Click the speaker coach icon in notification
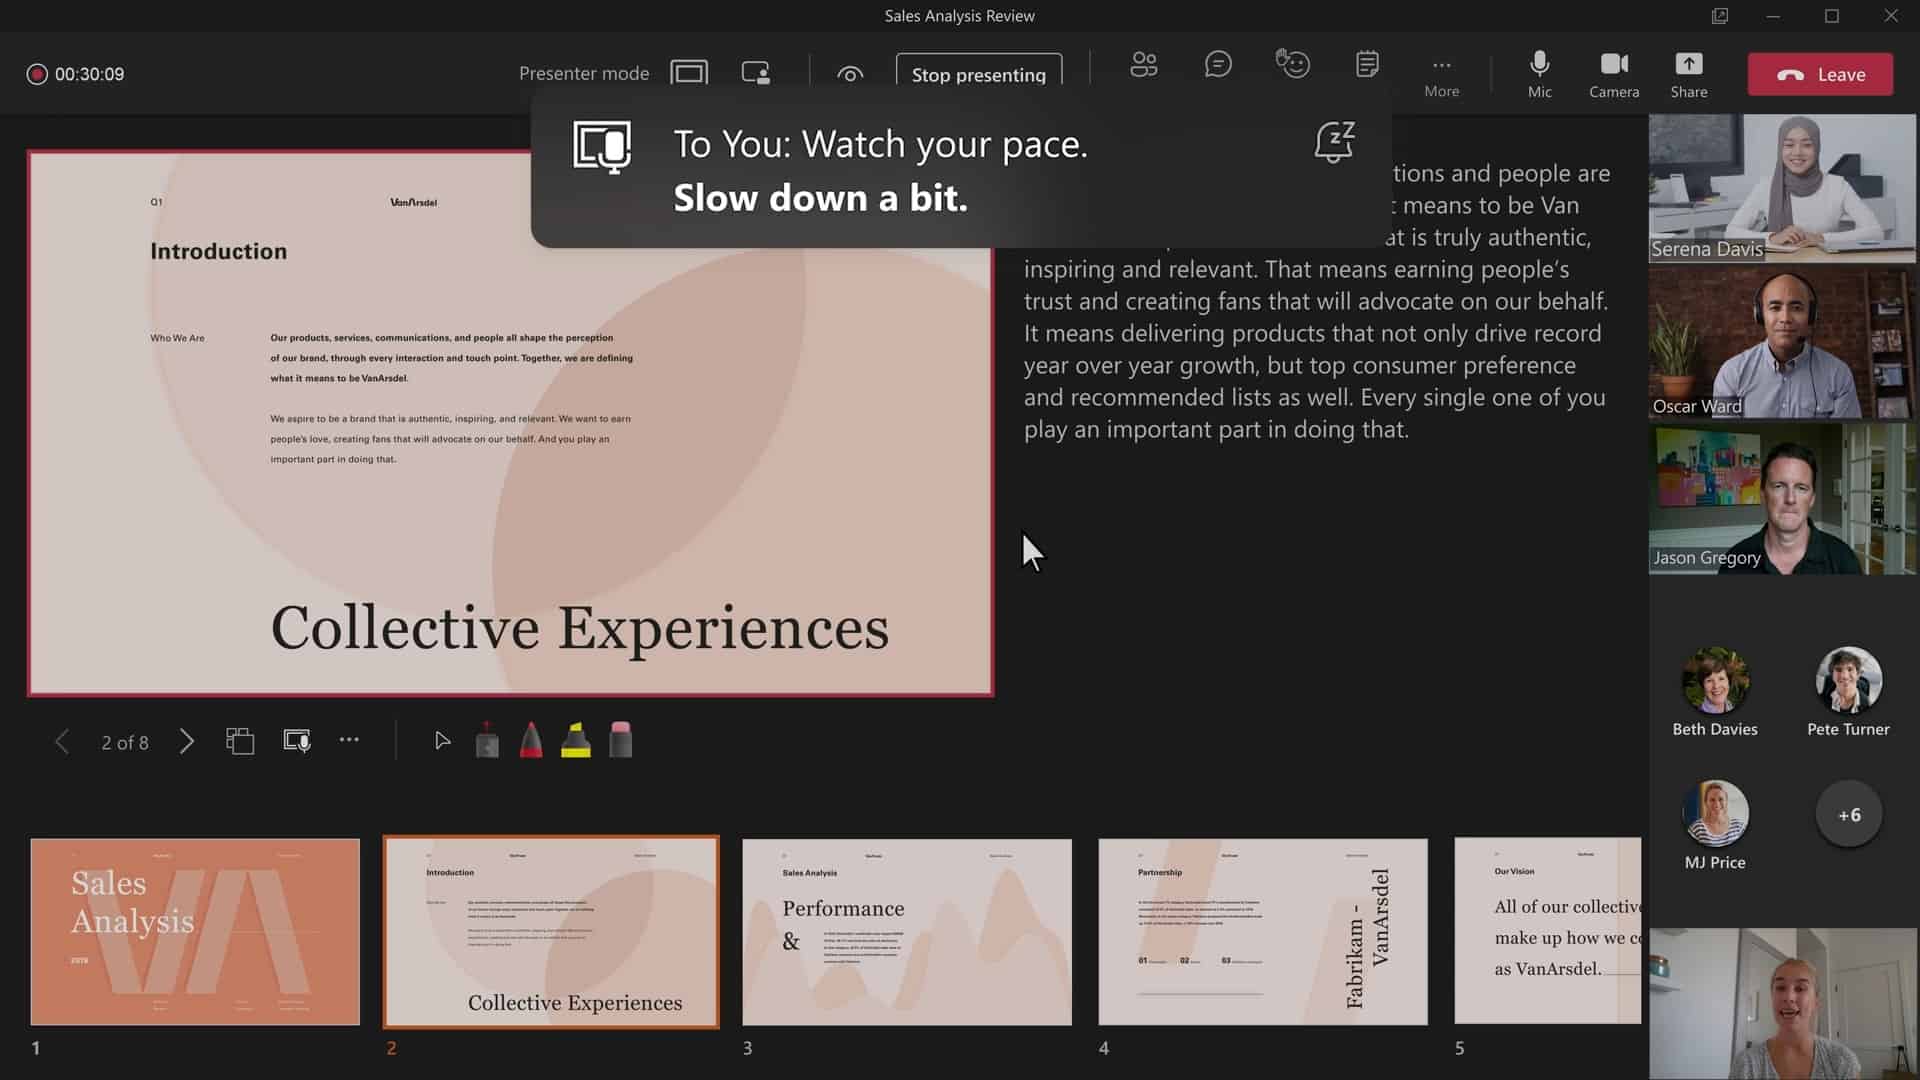Viewport: 1920px width, 1080px height. coord(601,147)
